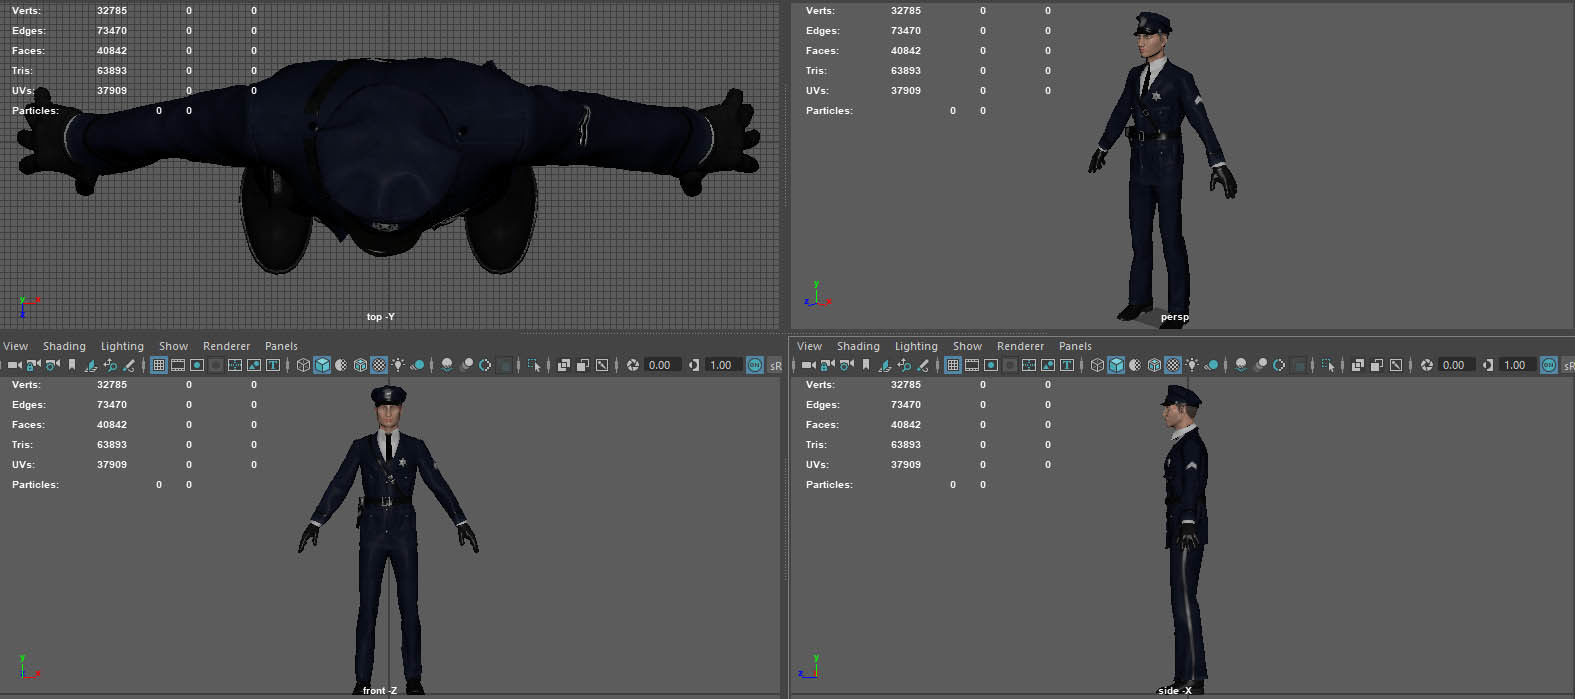Open the View menu in the side viewport

[810, 346]
